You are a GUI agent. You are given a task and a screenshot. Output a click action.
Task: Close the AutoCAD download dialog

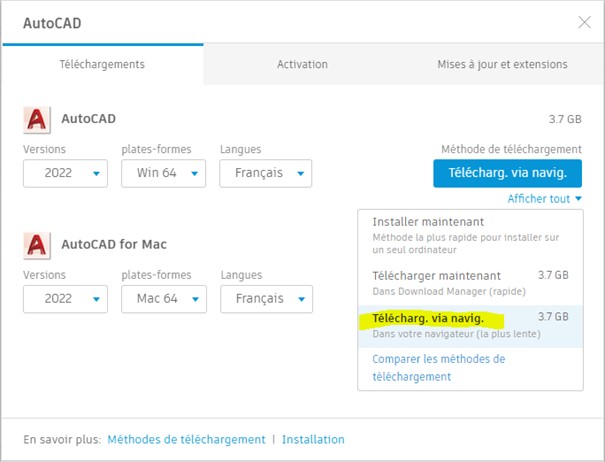[x=585, y=22]
